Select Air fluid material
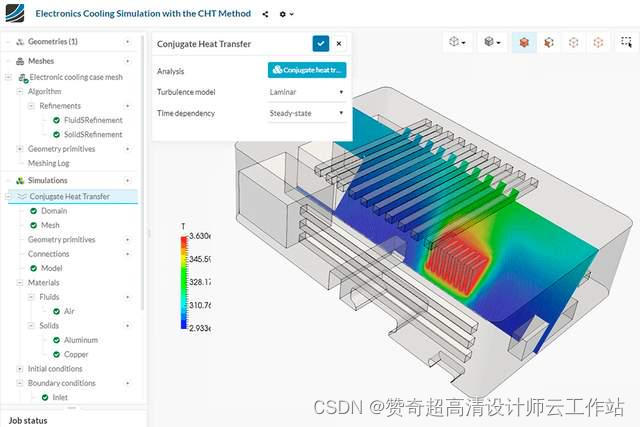The height and width of the screenshot is (427, 640). [x=69, y=311]
